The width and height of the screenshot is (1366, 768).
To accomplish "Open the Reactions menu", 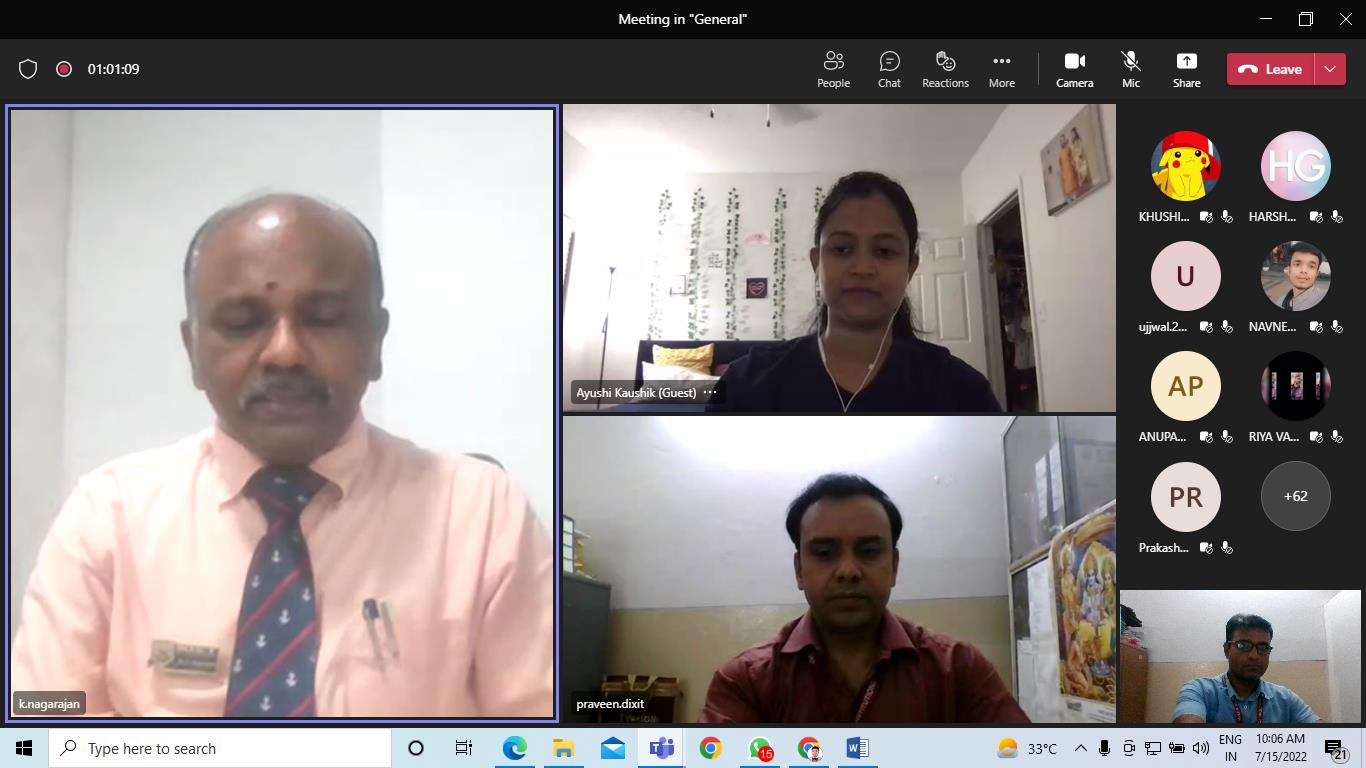I will click(x=945, y=69).
